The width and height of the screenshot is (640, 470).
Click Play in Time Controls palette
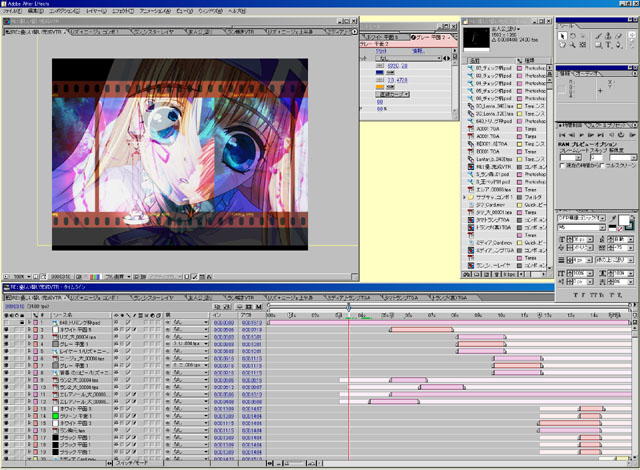point(581,135)
